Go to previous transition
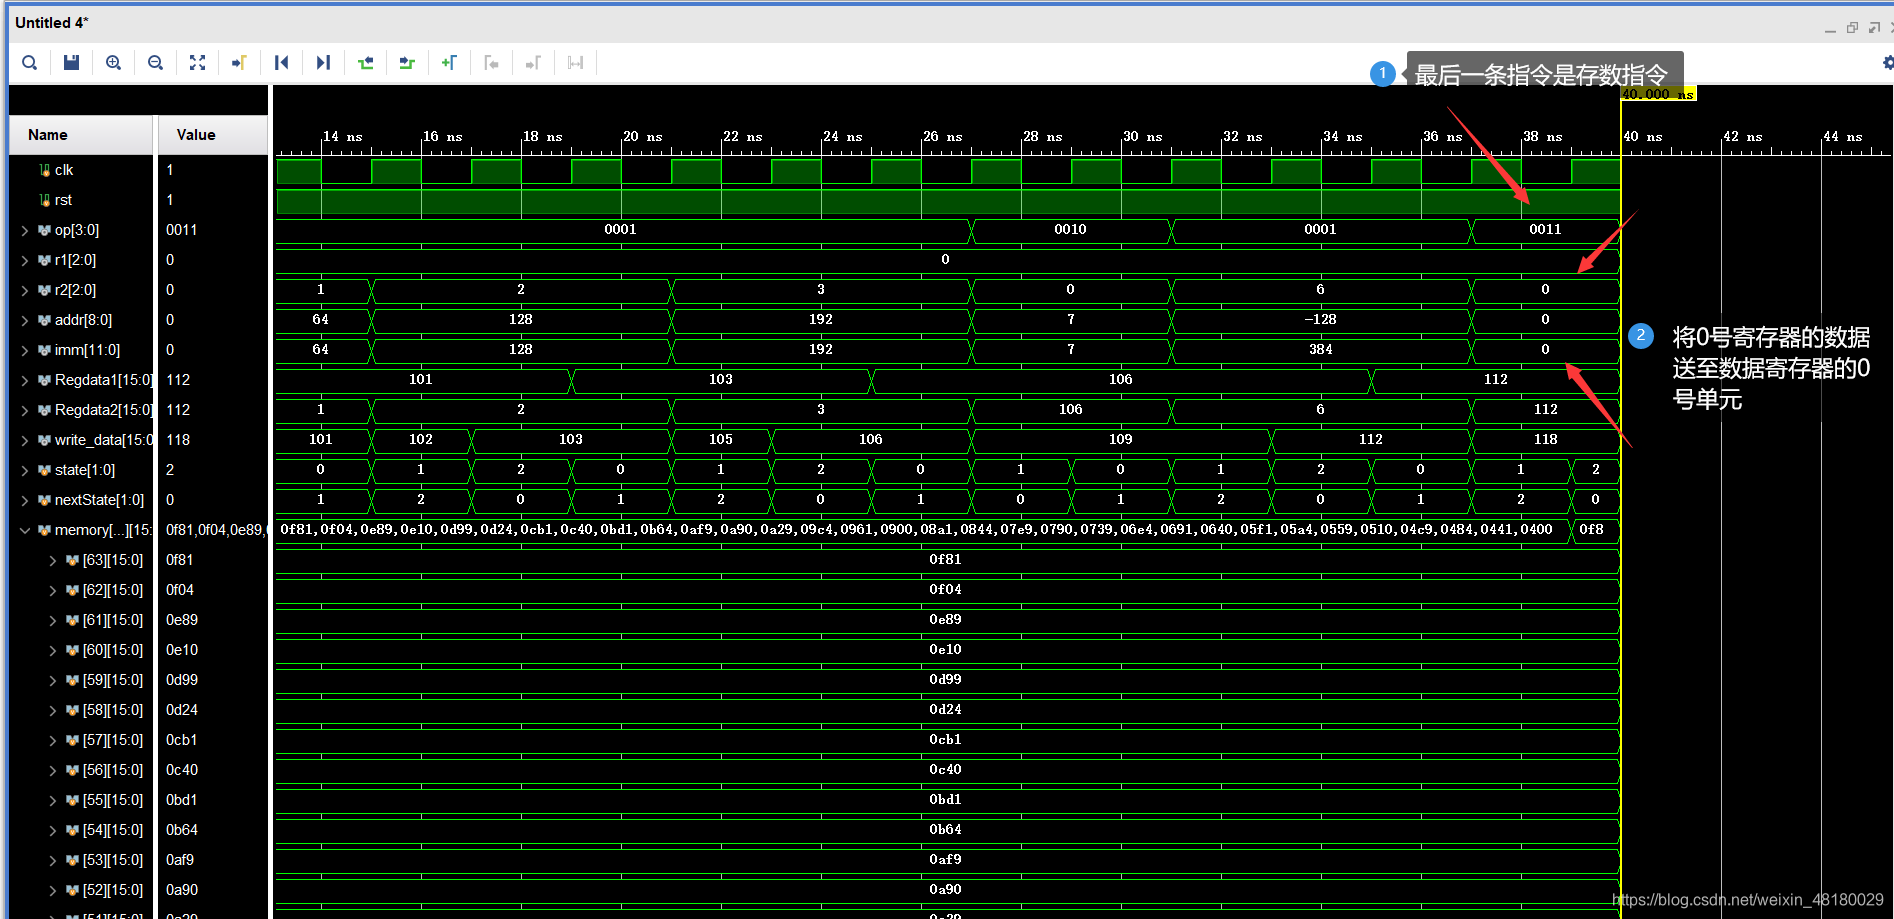The height and width of the screenshot is (919, 1894). [366, 63]
